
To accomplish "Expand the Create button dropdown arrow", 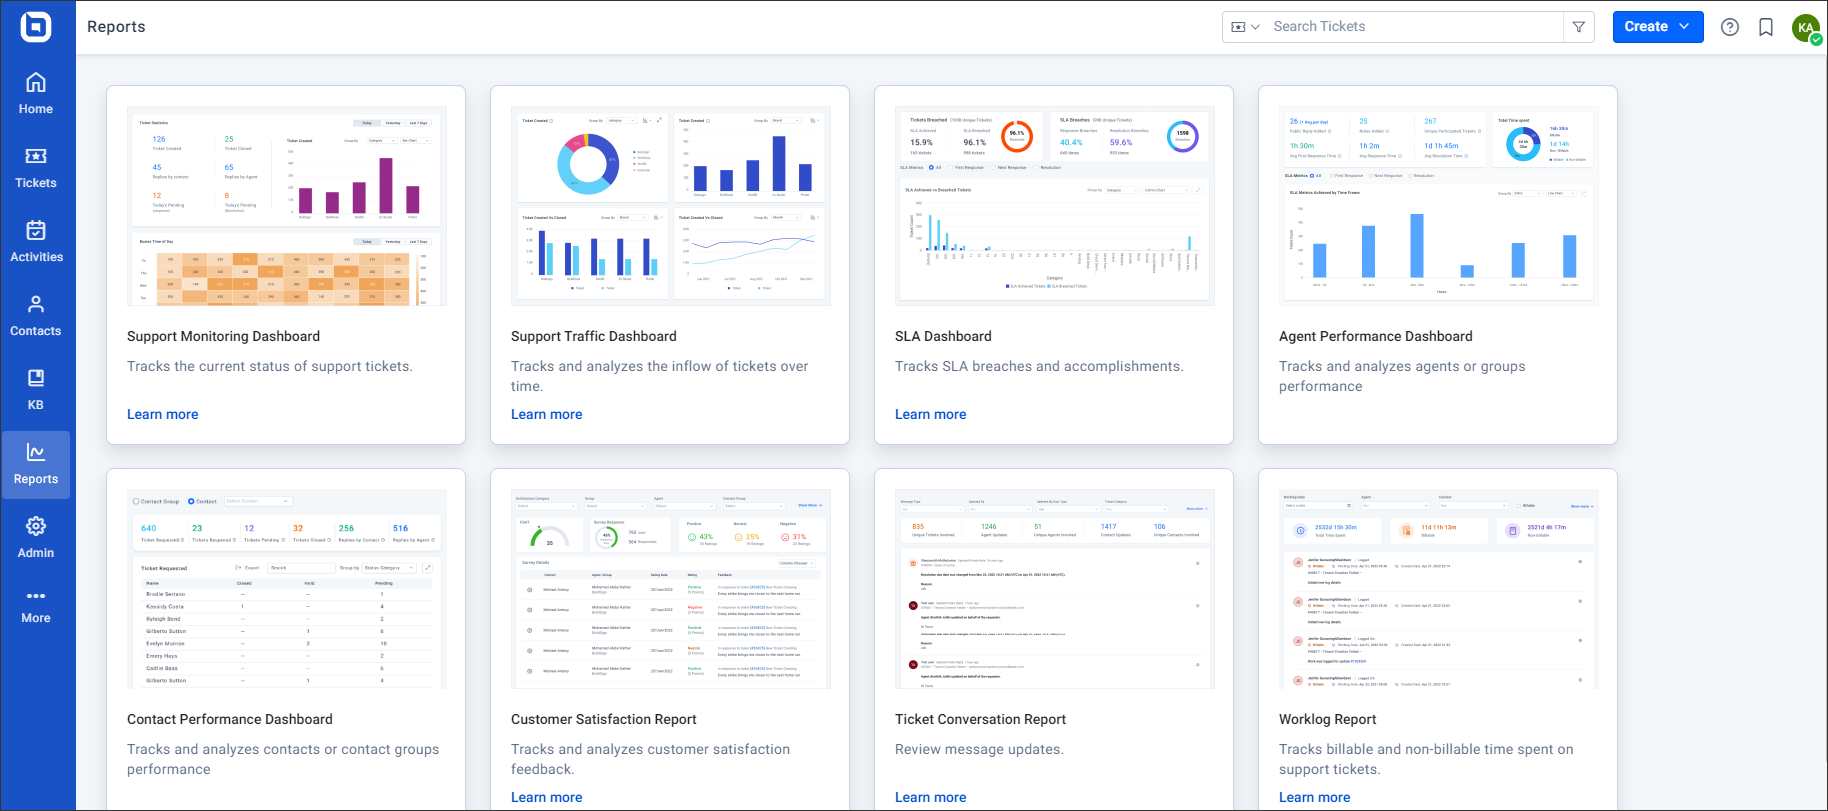I will coord(1684,27).
